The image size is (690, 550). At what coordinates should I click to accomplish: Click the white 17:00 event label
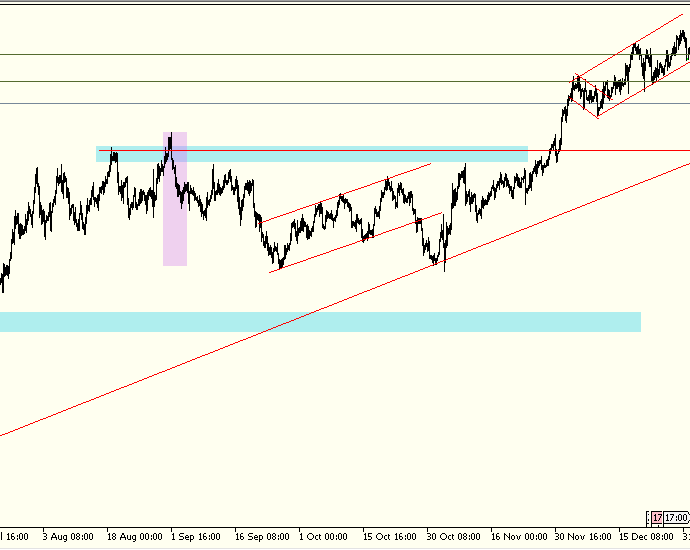676,518
